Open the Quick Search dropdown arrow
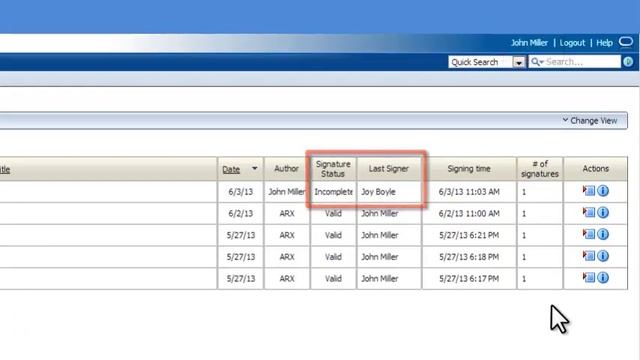Viewport: 640px width, 360px height. point(519,62)
